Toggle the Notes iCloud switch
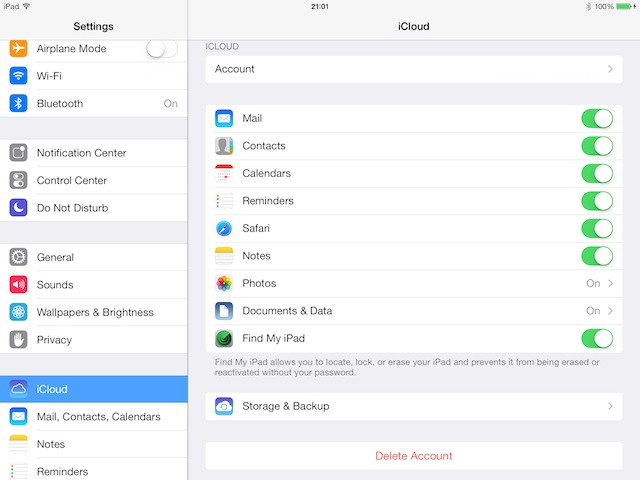Screen dimensions: 640x480 click(597, 256)
